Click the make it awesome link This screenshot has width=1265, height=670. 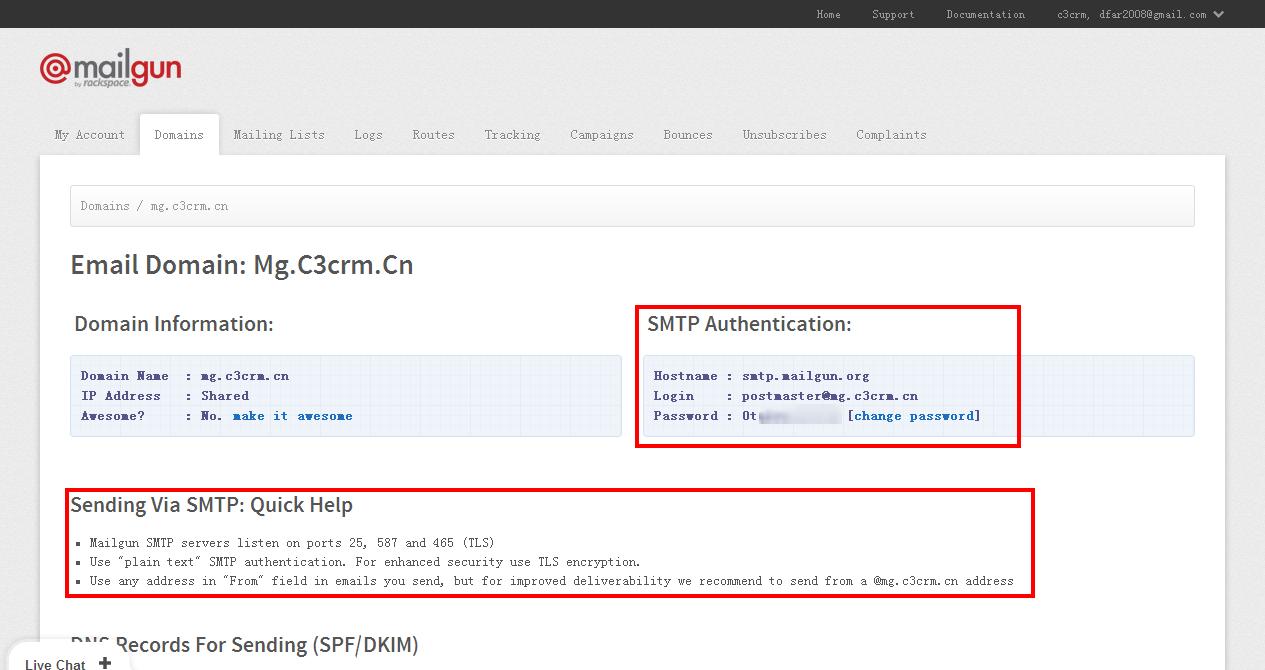pyautogui.click(x=292, y=416)
